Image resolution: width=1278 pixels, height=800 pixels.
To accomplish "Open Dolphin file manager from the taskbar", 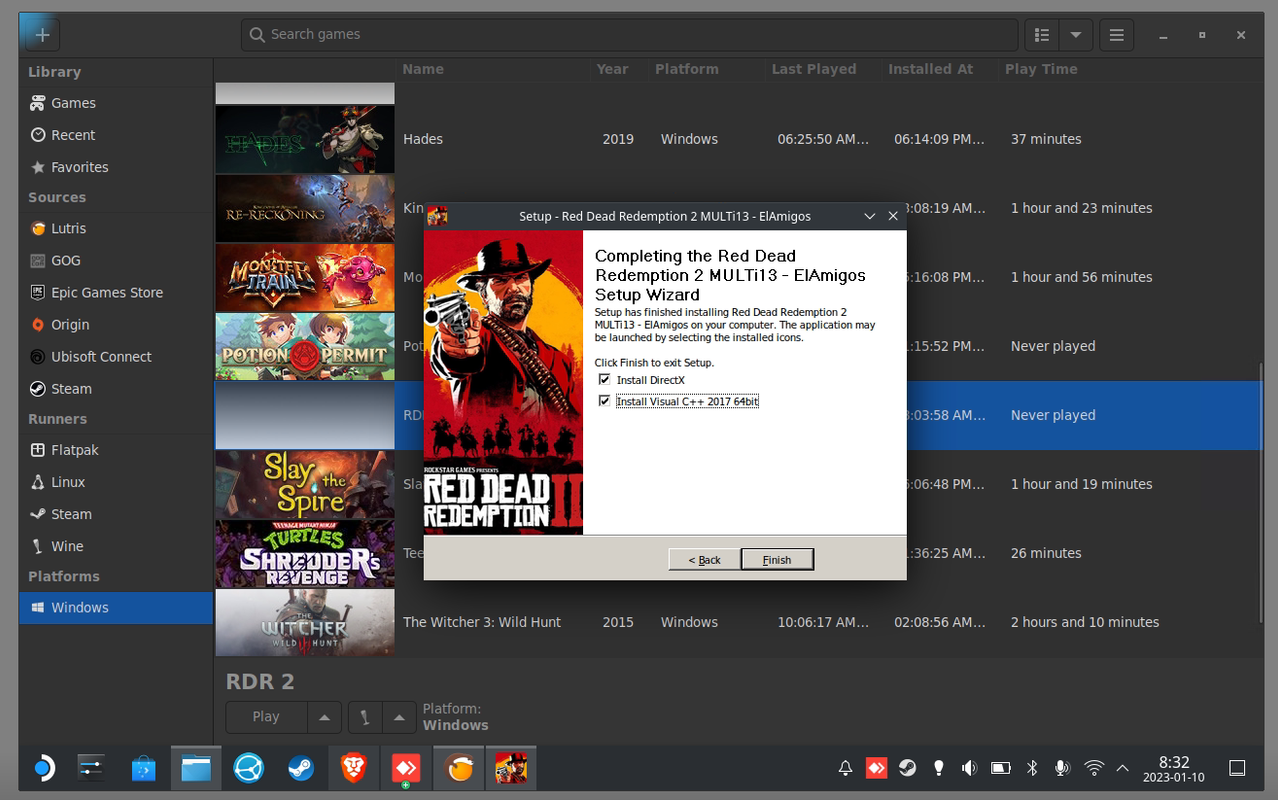I will pyautogui.click(x=196, y=768).
